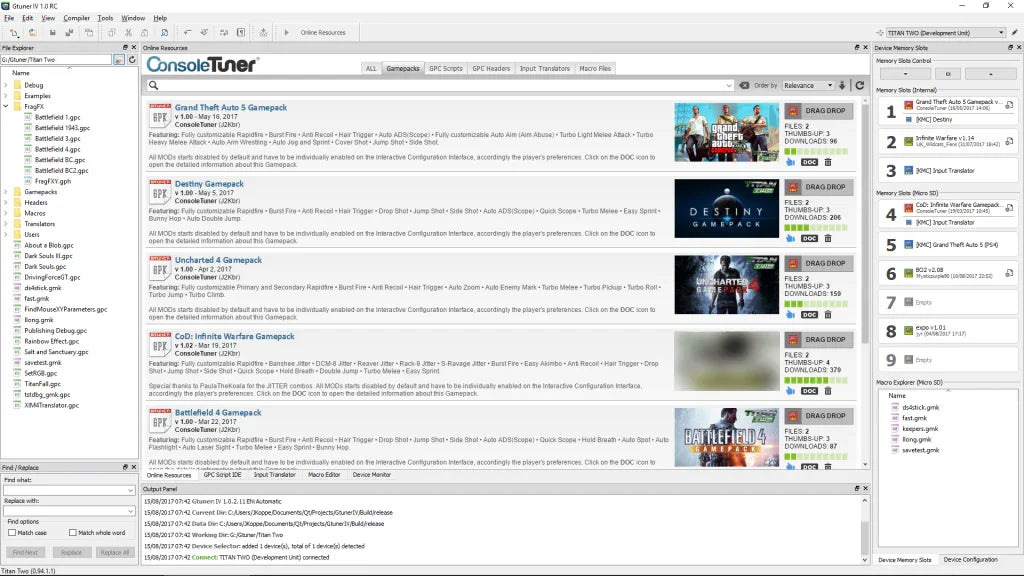Expand the Gamepacks folder in File Explorer
Screen dimensions: 1024x576
click(x=6, y=191)
